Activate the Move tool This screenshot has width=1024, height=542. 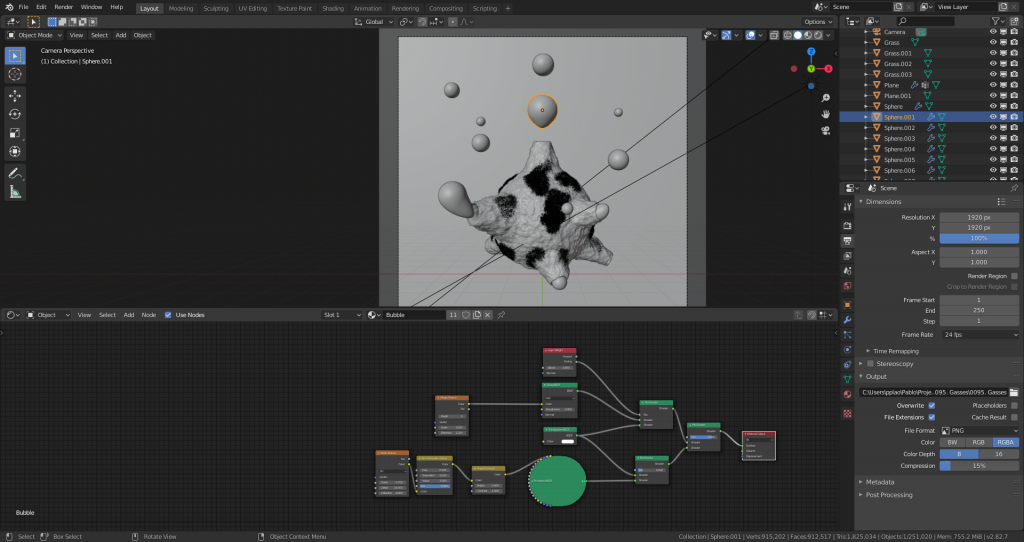click(x=15, y=95)
